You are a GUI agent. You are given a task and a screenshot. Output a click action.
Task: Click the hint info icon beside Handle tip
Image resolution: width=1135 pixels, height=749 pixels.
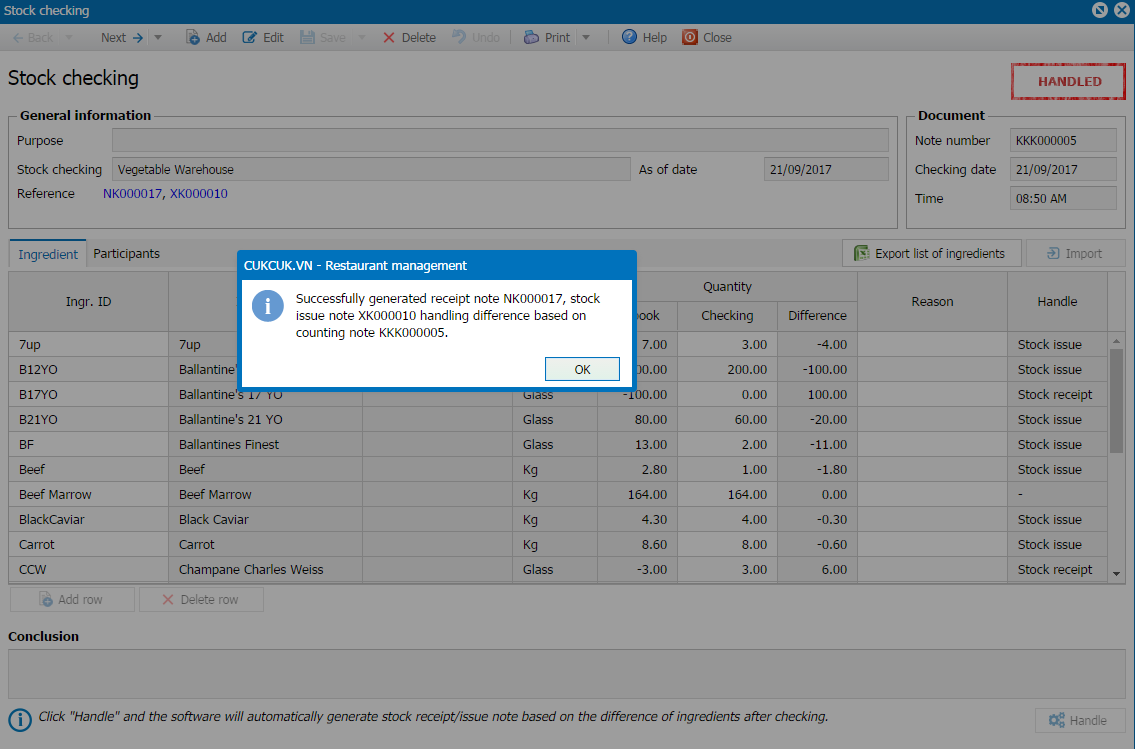click(x=20, y=720)
